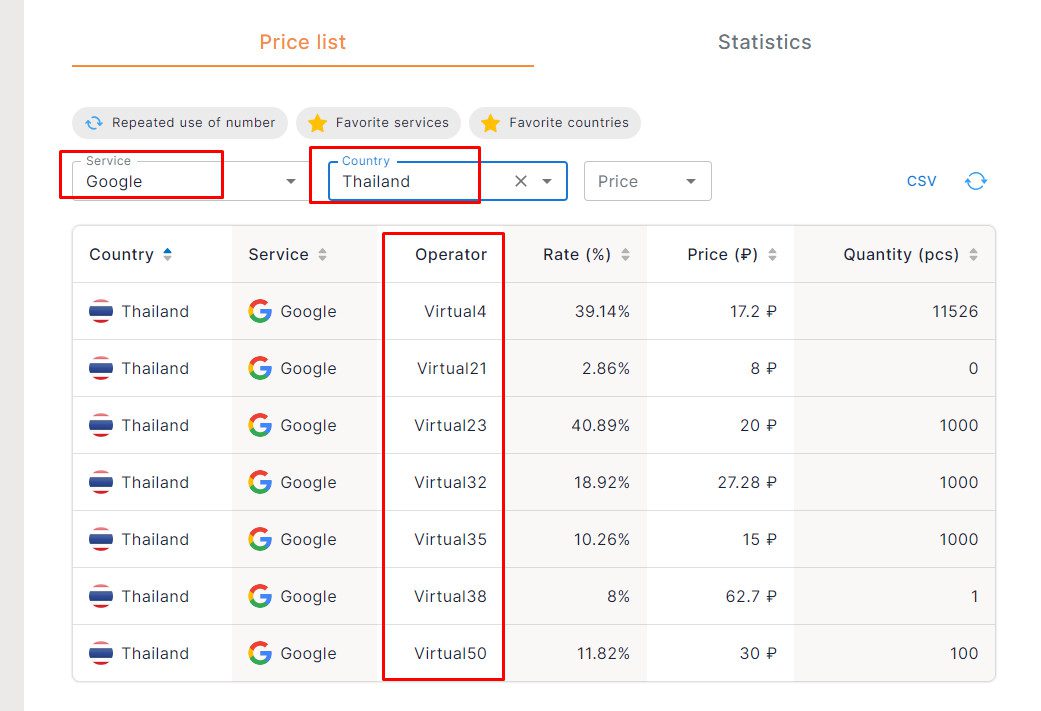The height and width of the screenshot is (711, 1041).
Task: Click Thailand flag in Virtual21 row
Action: 101,368
